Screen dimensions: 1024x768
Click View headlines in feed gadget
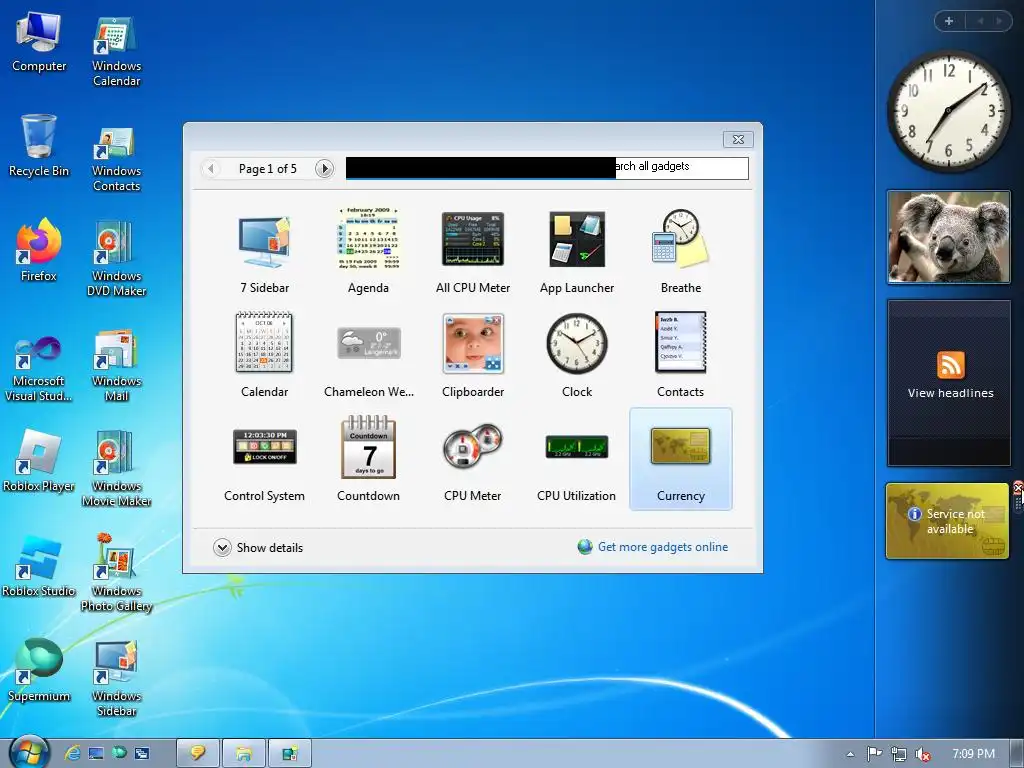coord(950,393)
